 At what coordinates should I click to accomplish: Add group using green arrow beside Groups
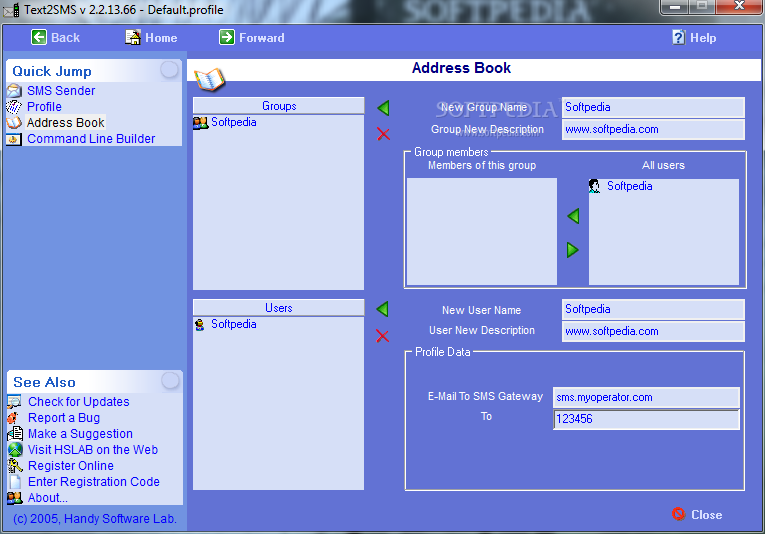coord(383,108)
